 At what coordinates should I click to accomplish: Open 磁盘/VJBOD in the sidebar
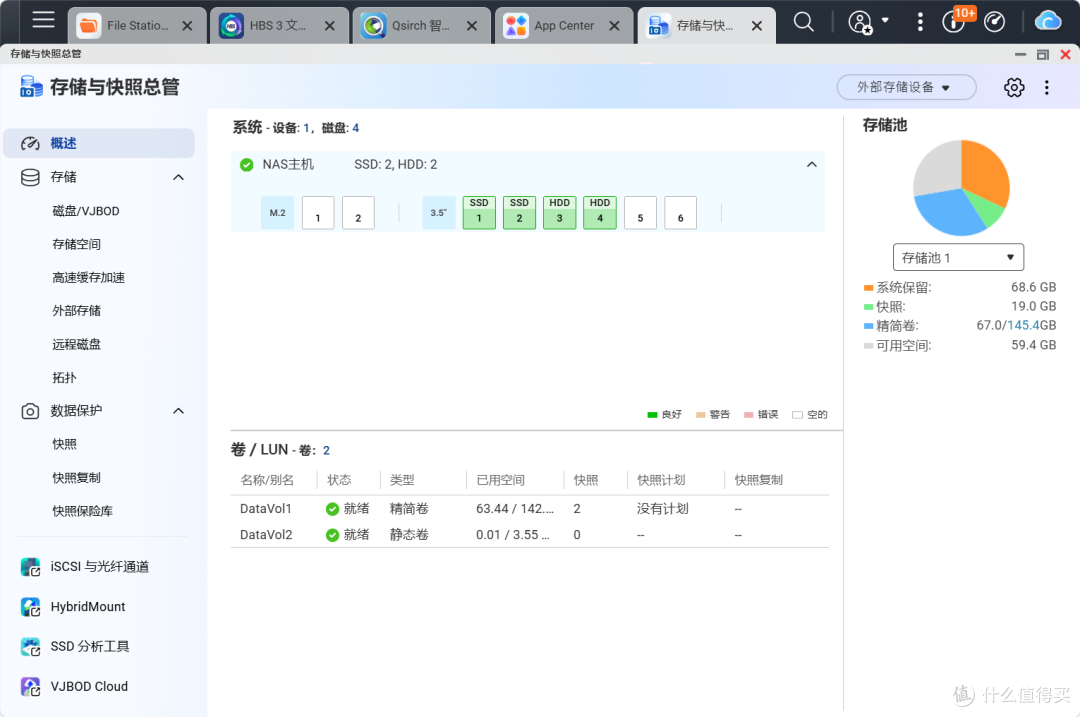tap(86, 211)
